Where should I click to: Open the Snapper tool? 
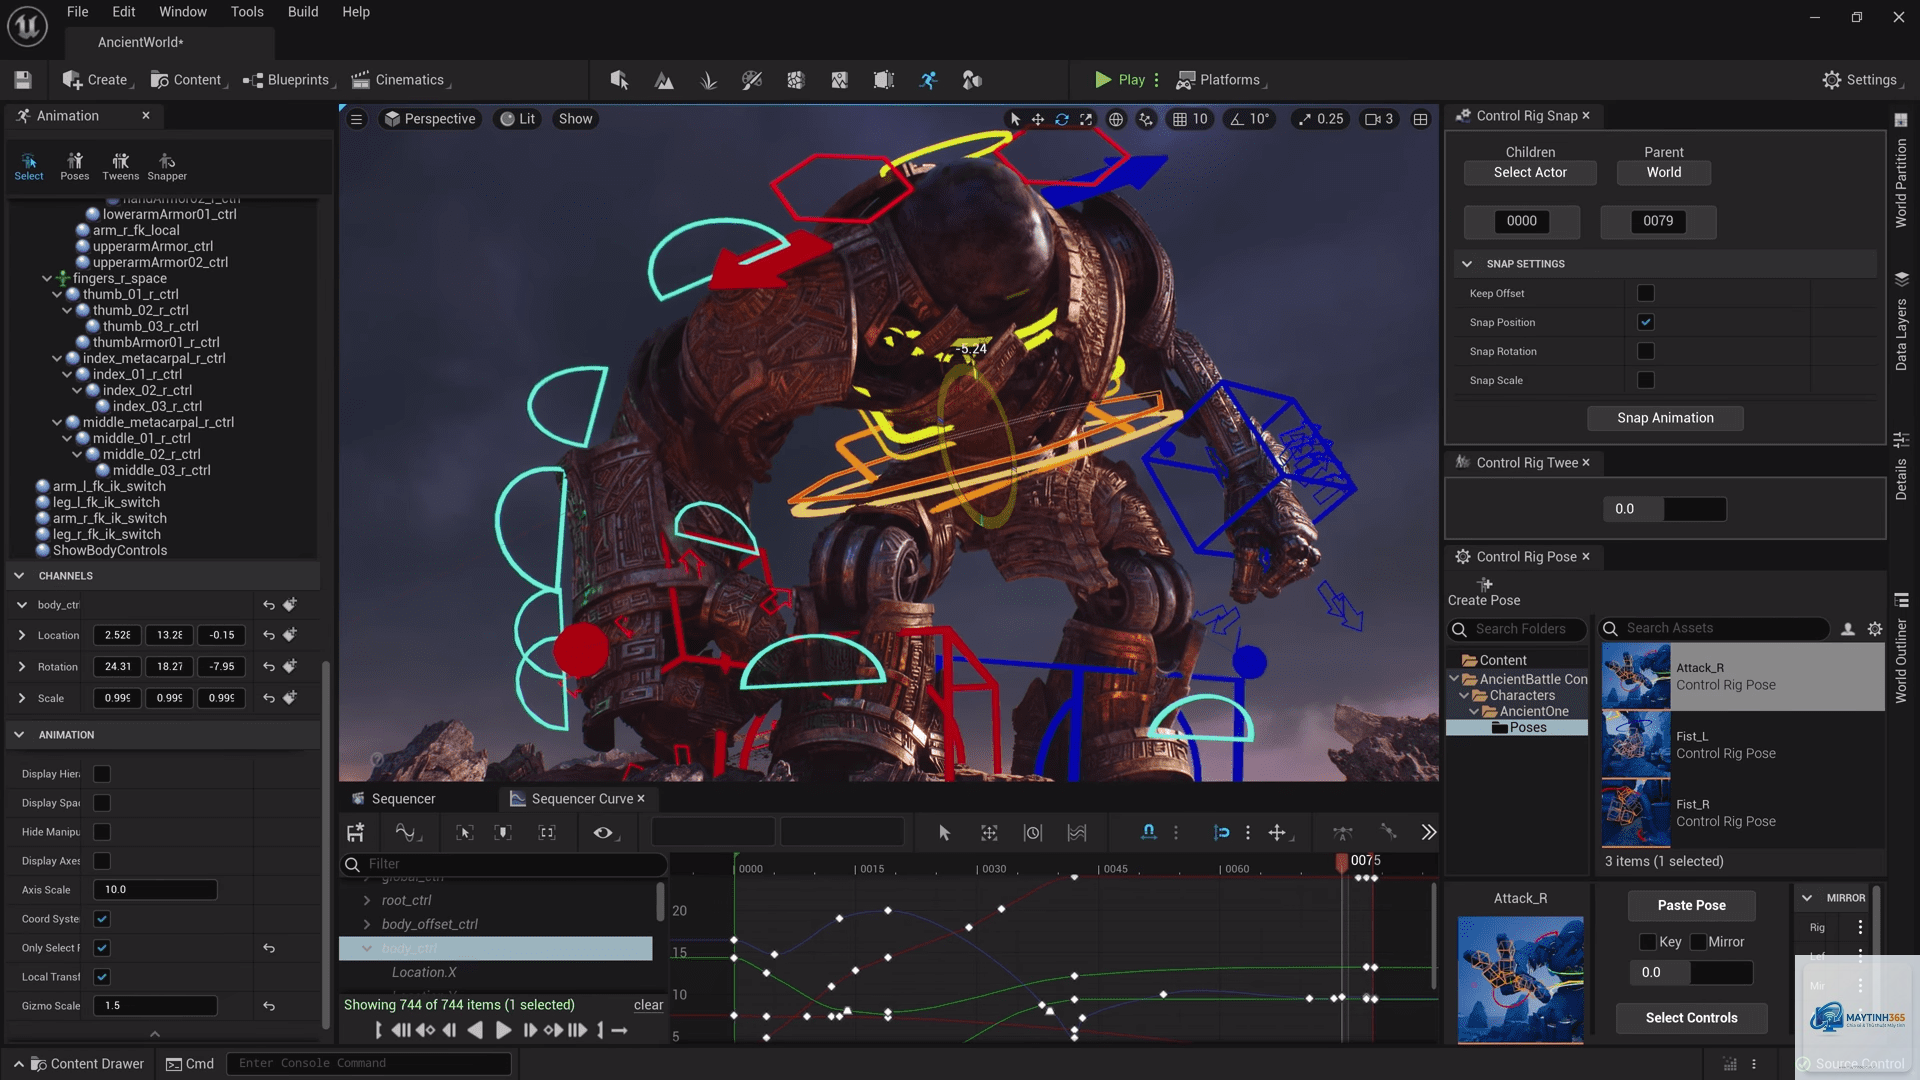[167, 166]
